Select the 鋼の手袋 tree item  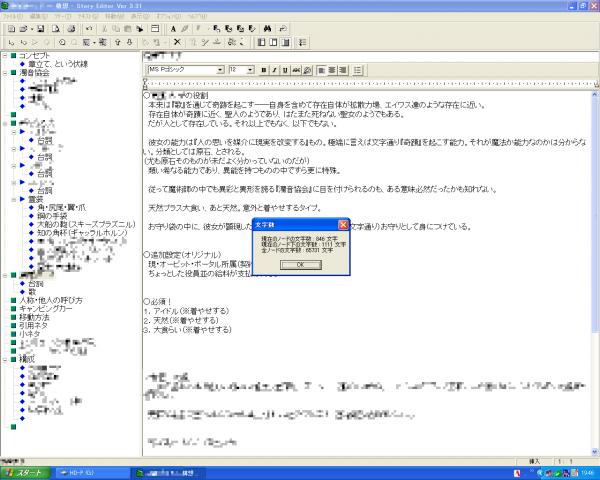pos(52,216)
